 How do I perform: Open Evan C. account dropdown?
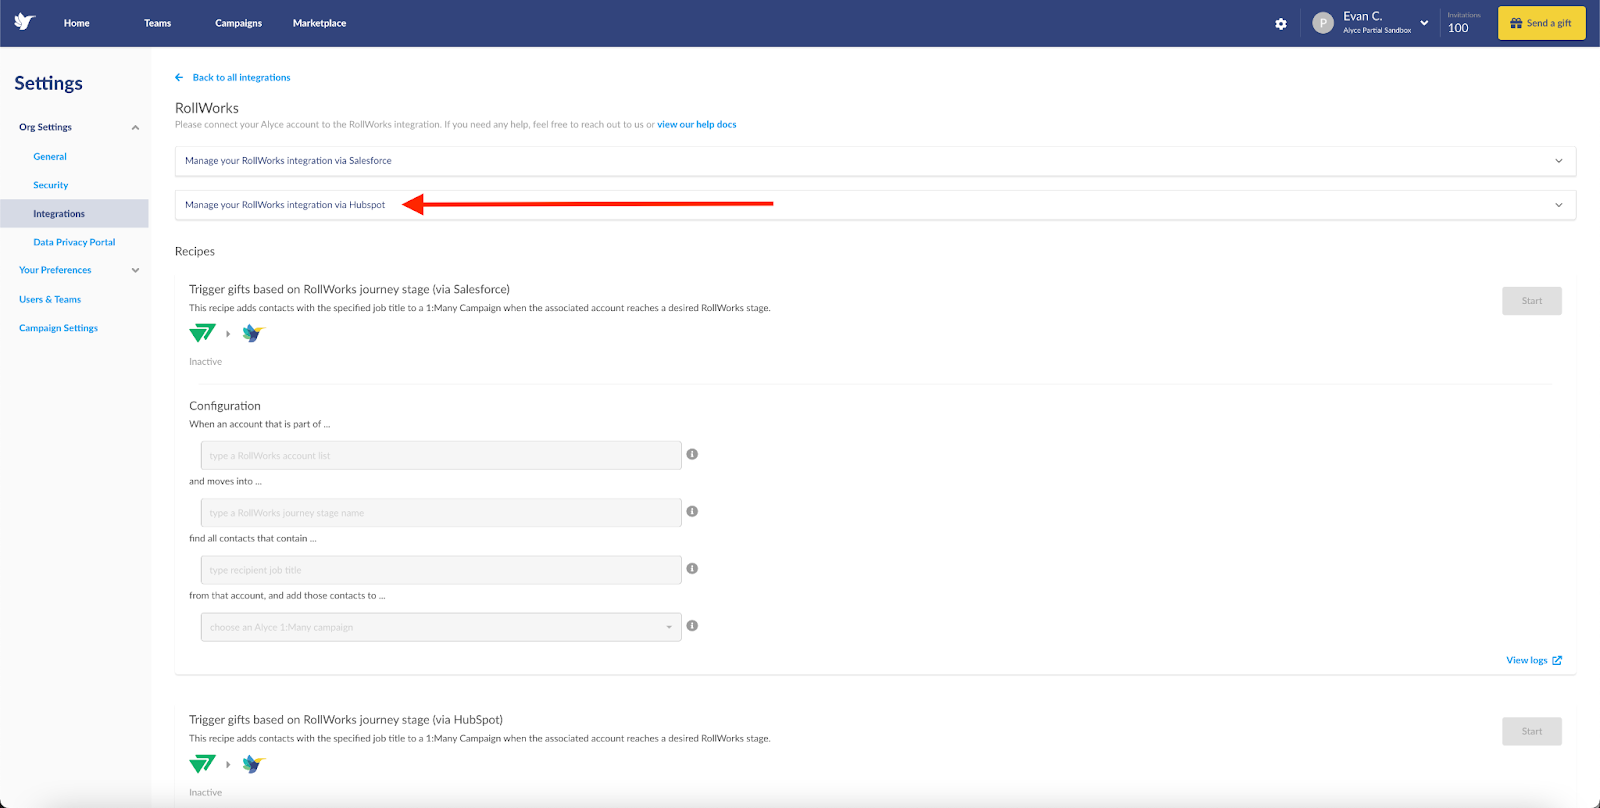click(x=1424, y=23)
